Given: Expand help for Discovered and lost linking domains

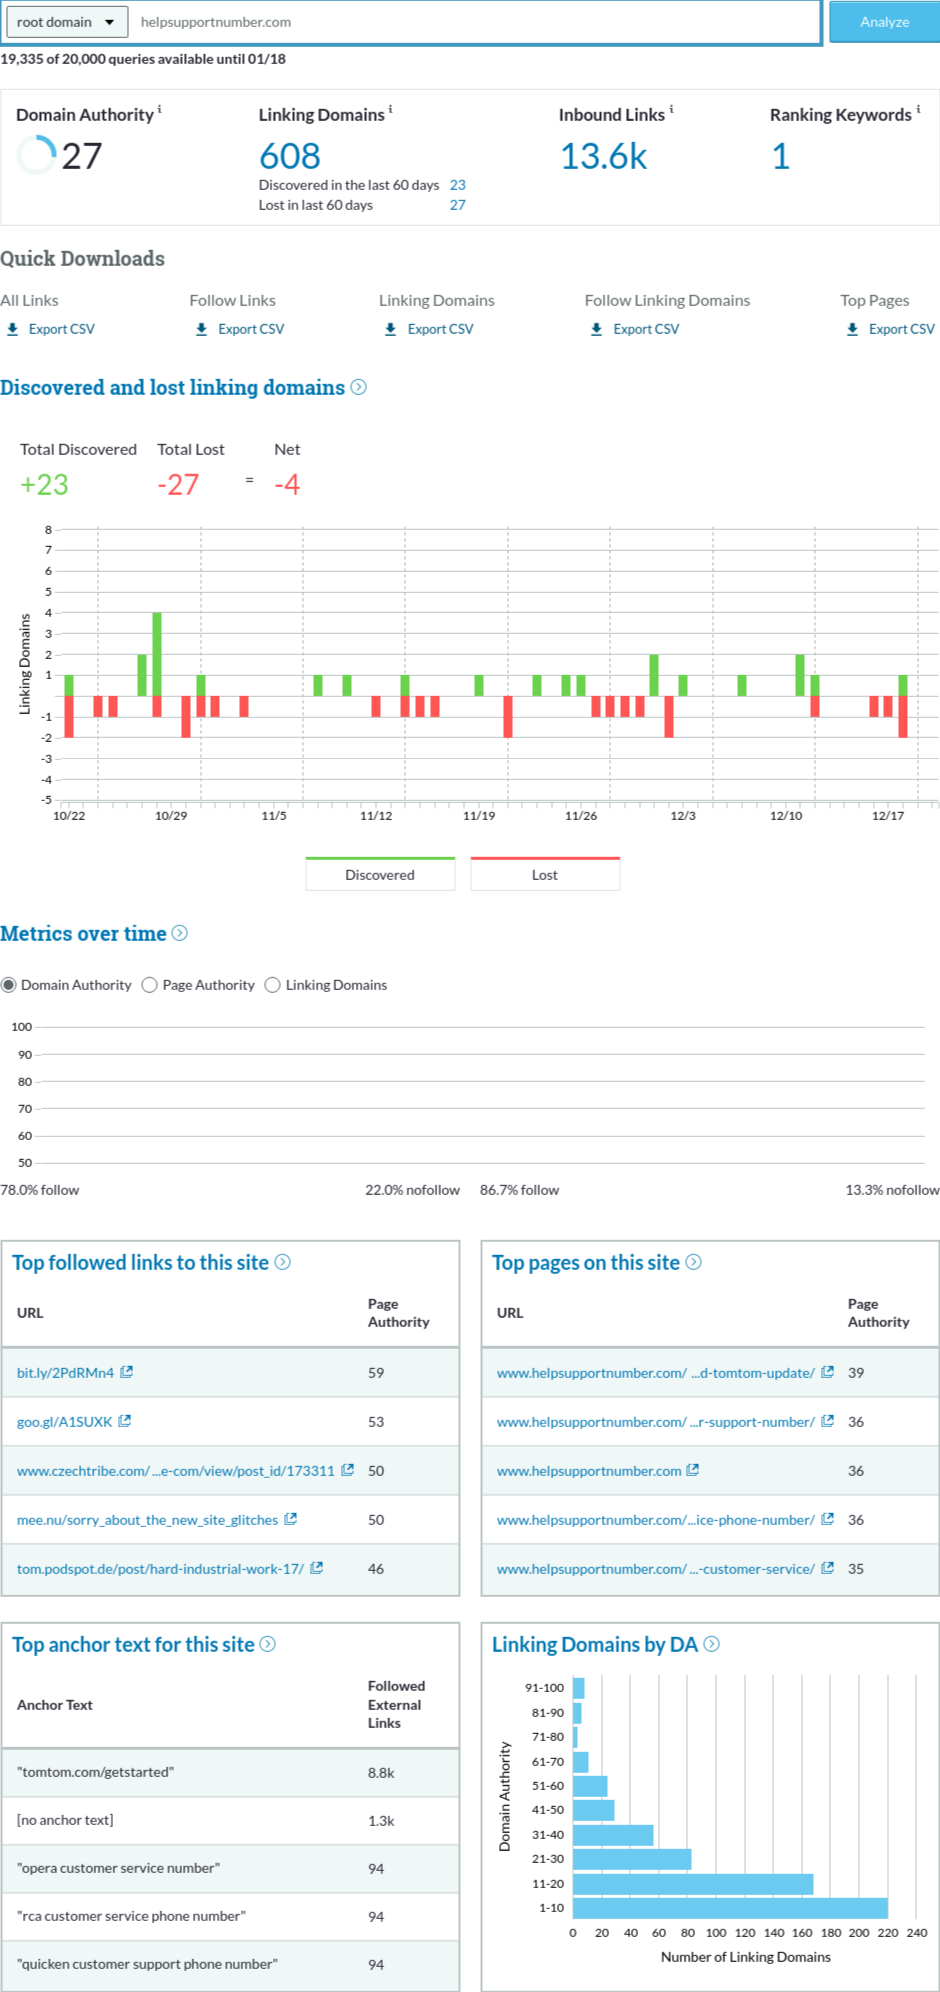Looking at the screenshot, I should tap(358, 387).
